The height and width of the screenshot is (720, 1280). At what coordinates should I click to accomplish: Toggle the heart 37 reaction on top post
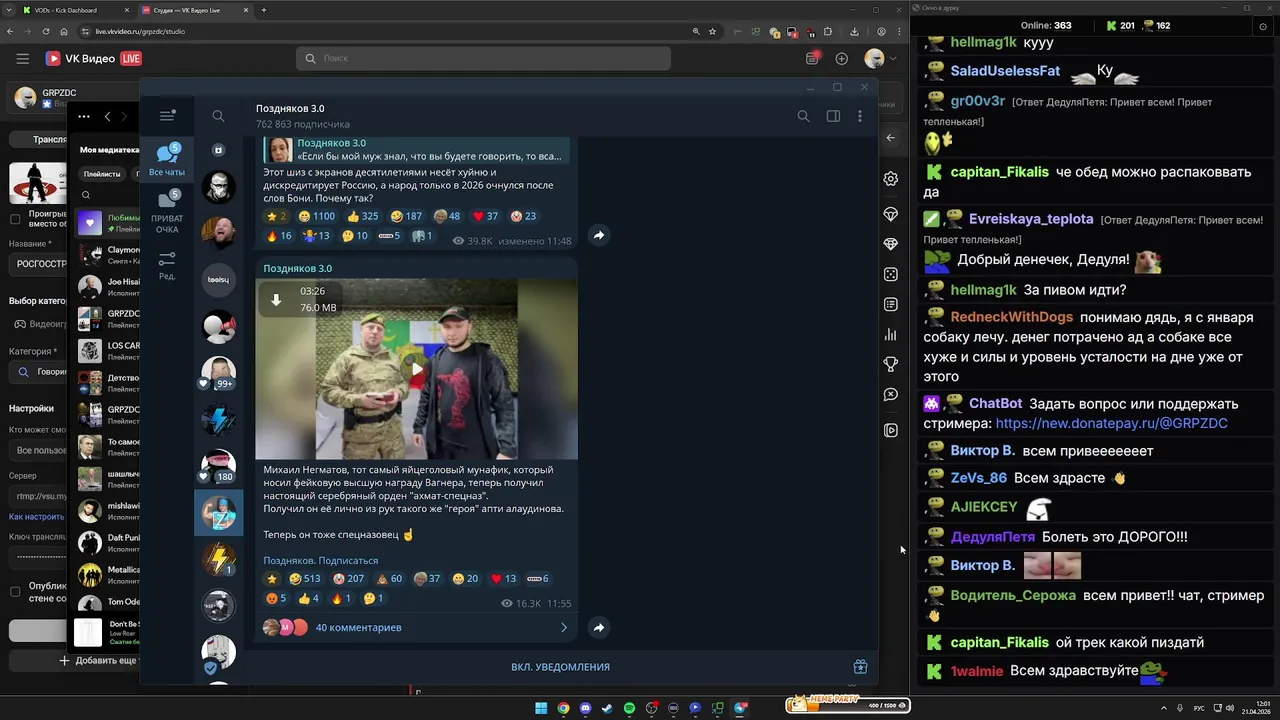tap(485, 216)
